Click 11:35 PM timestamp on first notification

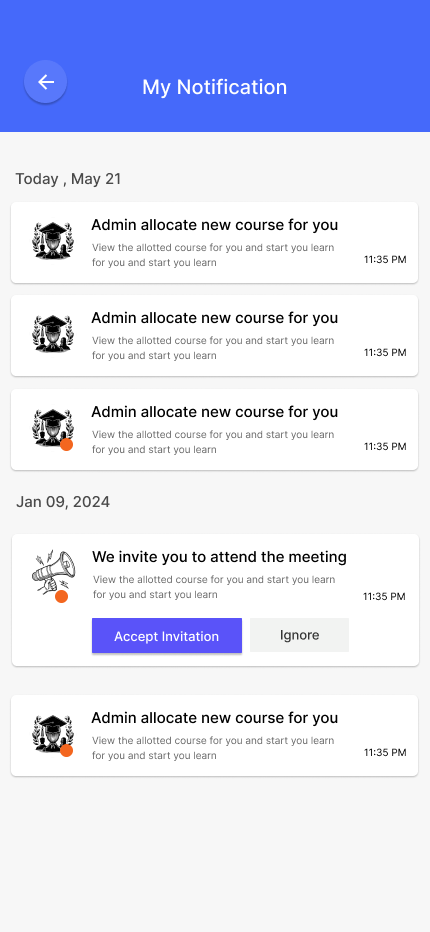coord(385,259)
